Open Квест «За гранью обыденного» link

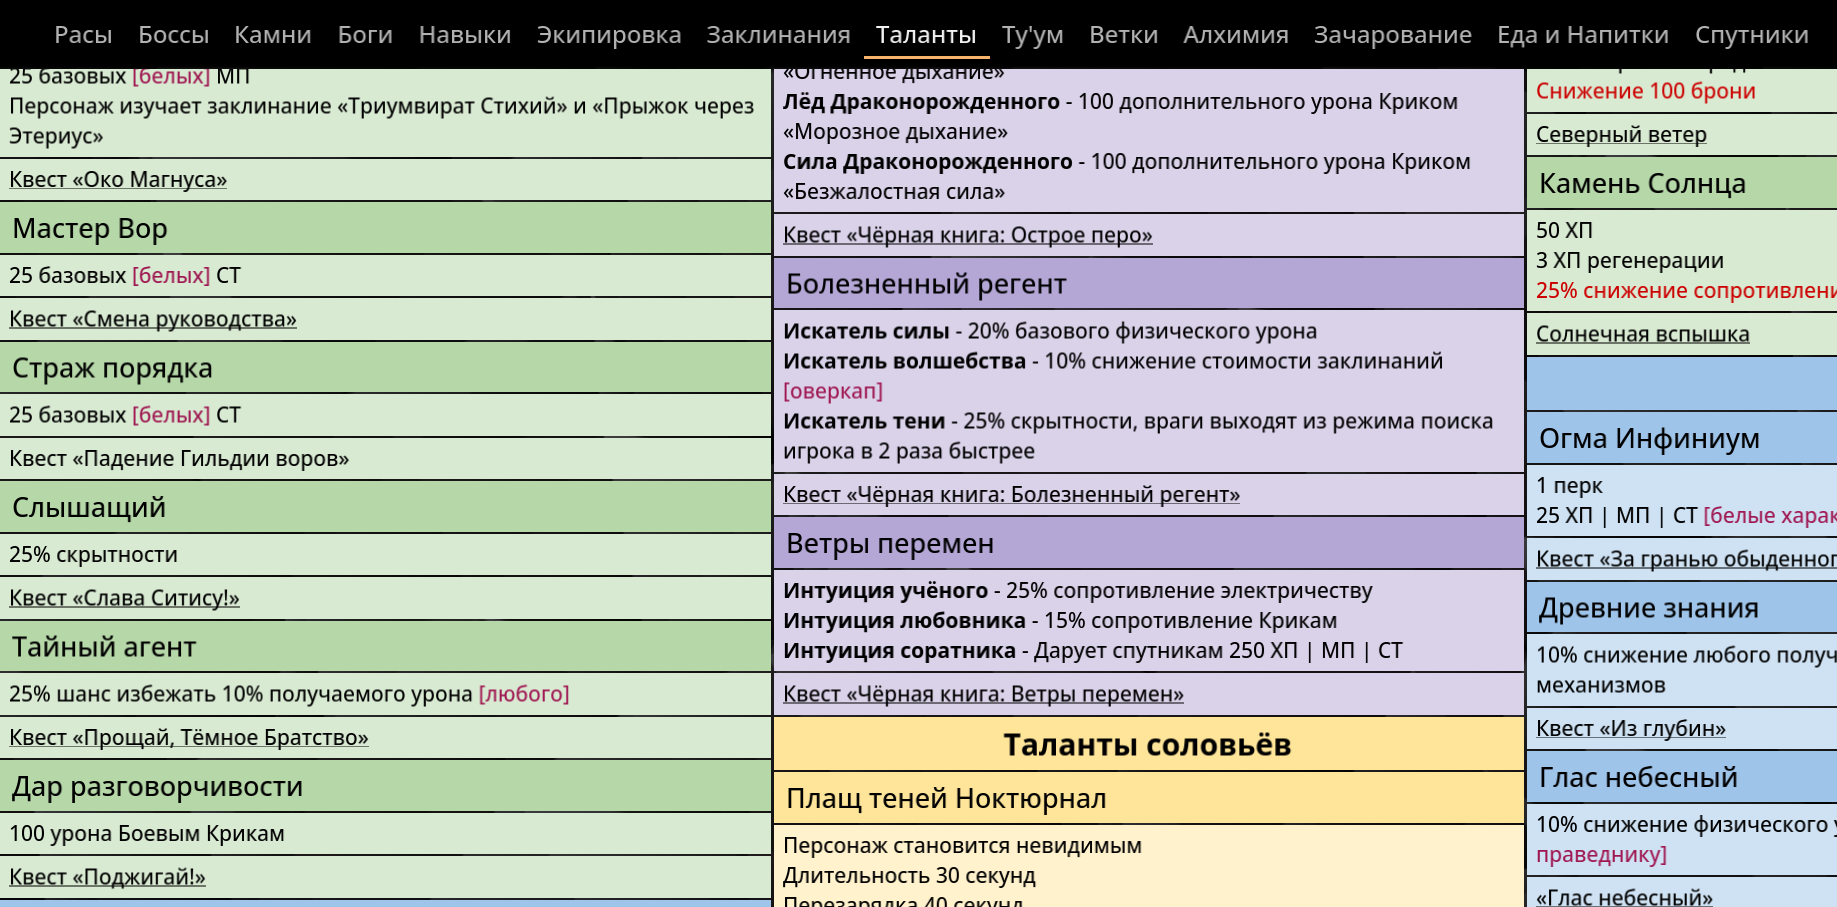pos(1686,559)
